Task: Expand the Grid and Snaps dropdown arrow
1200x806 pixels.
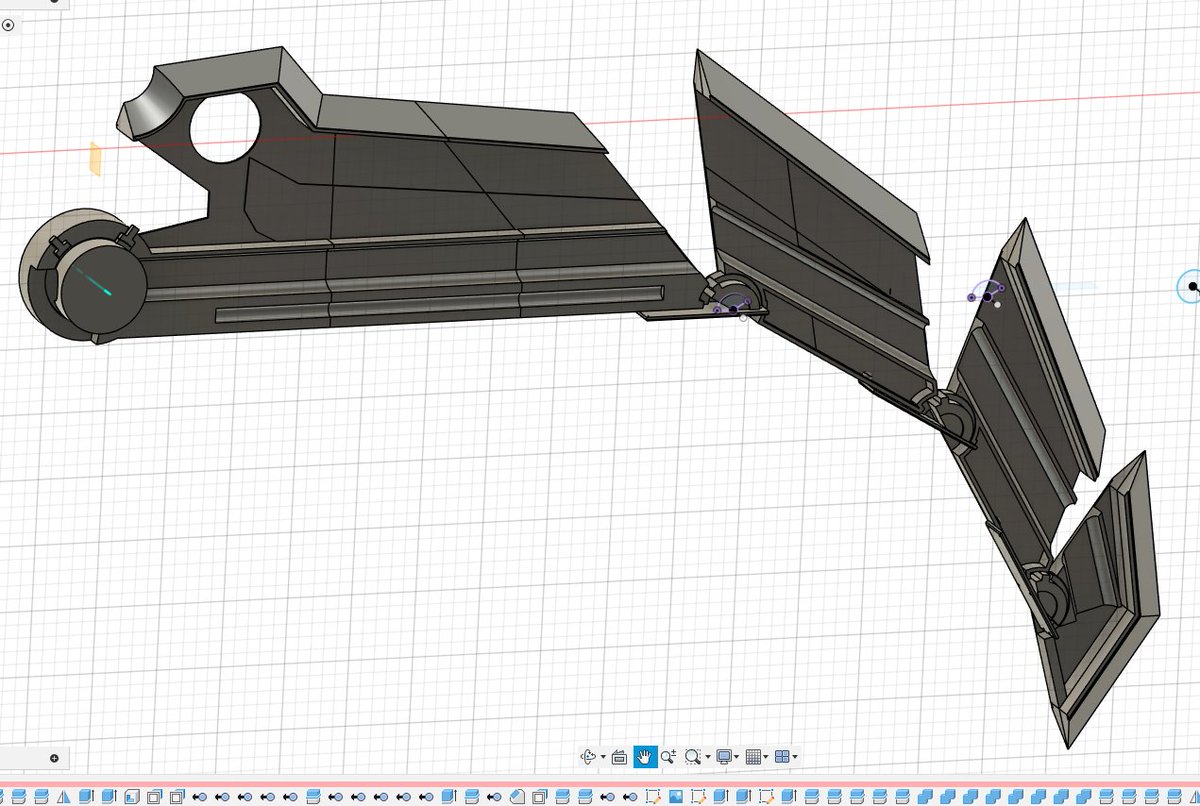Action: click(x=766, y=757)
